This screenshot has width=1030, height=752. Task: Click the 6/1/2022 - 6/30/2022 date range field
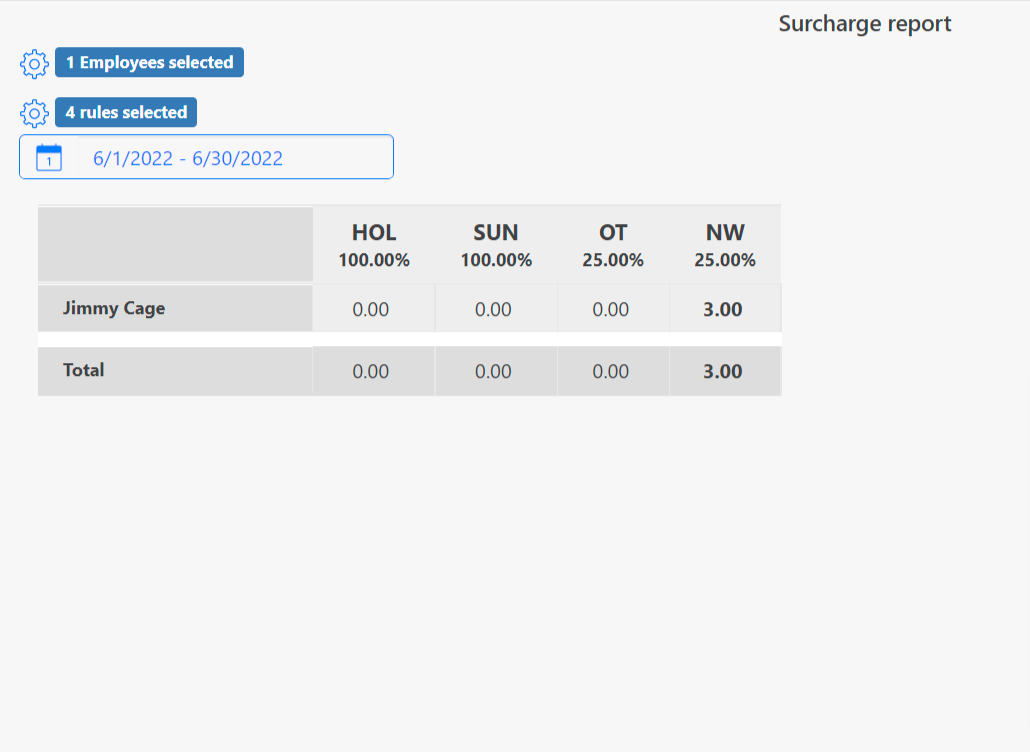click(x=188, y=158)
